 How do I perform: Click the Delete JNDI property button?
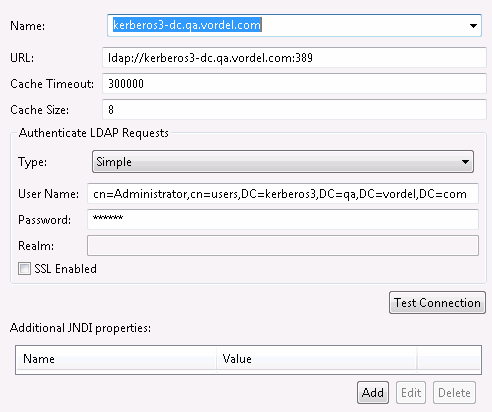point(454,393)
